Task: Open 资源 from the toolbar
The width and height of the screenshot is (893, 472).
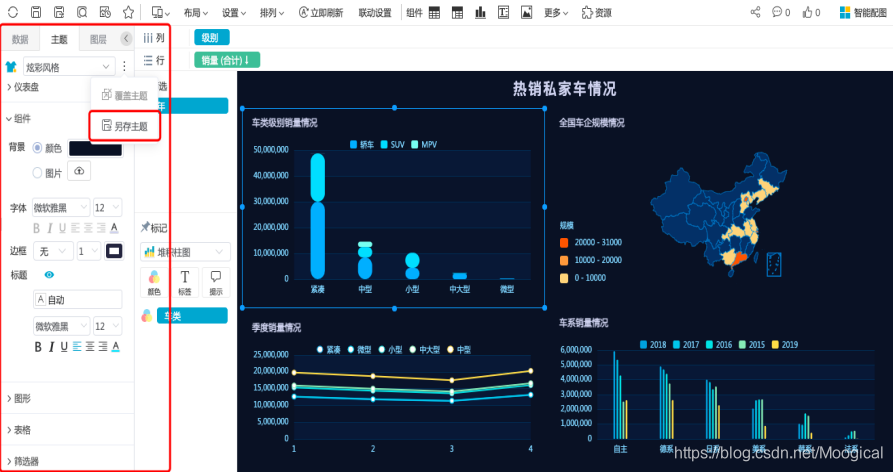Action: click(596, 13)
